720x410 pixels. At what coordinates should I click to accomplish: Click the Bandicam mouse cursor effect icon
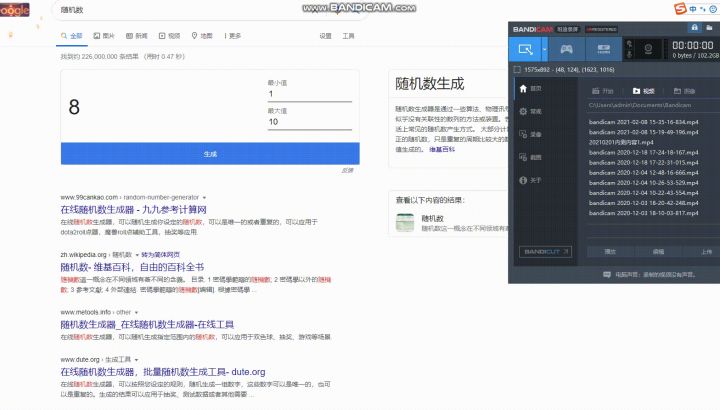click(x=630, y=44)
